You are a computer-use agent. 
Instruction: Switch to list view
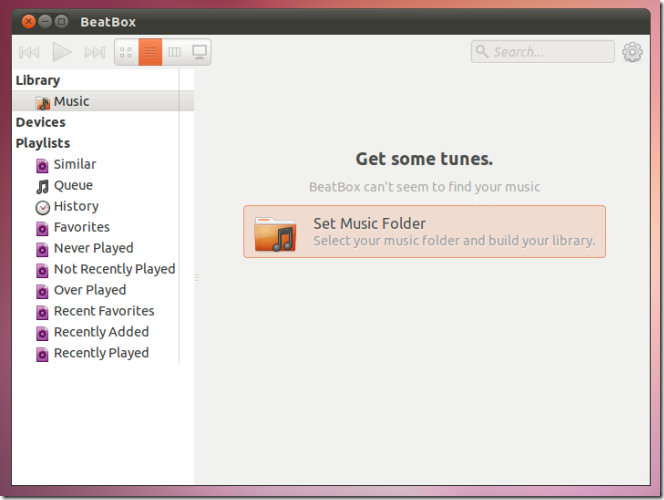click(x=150, y=52)
